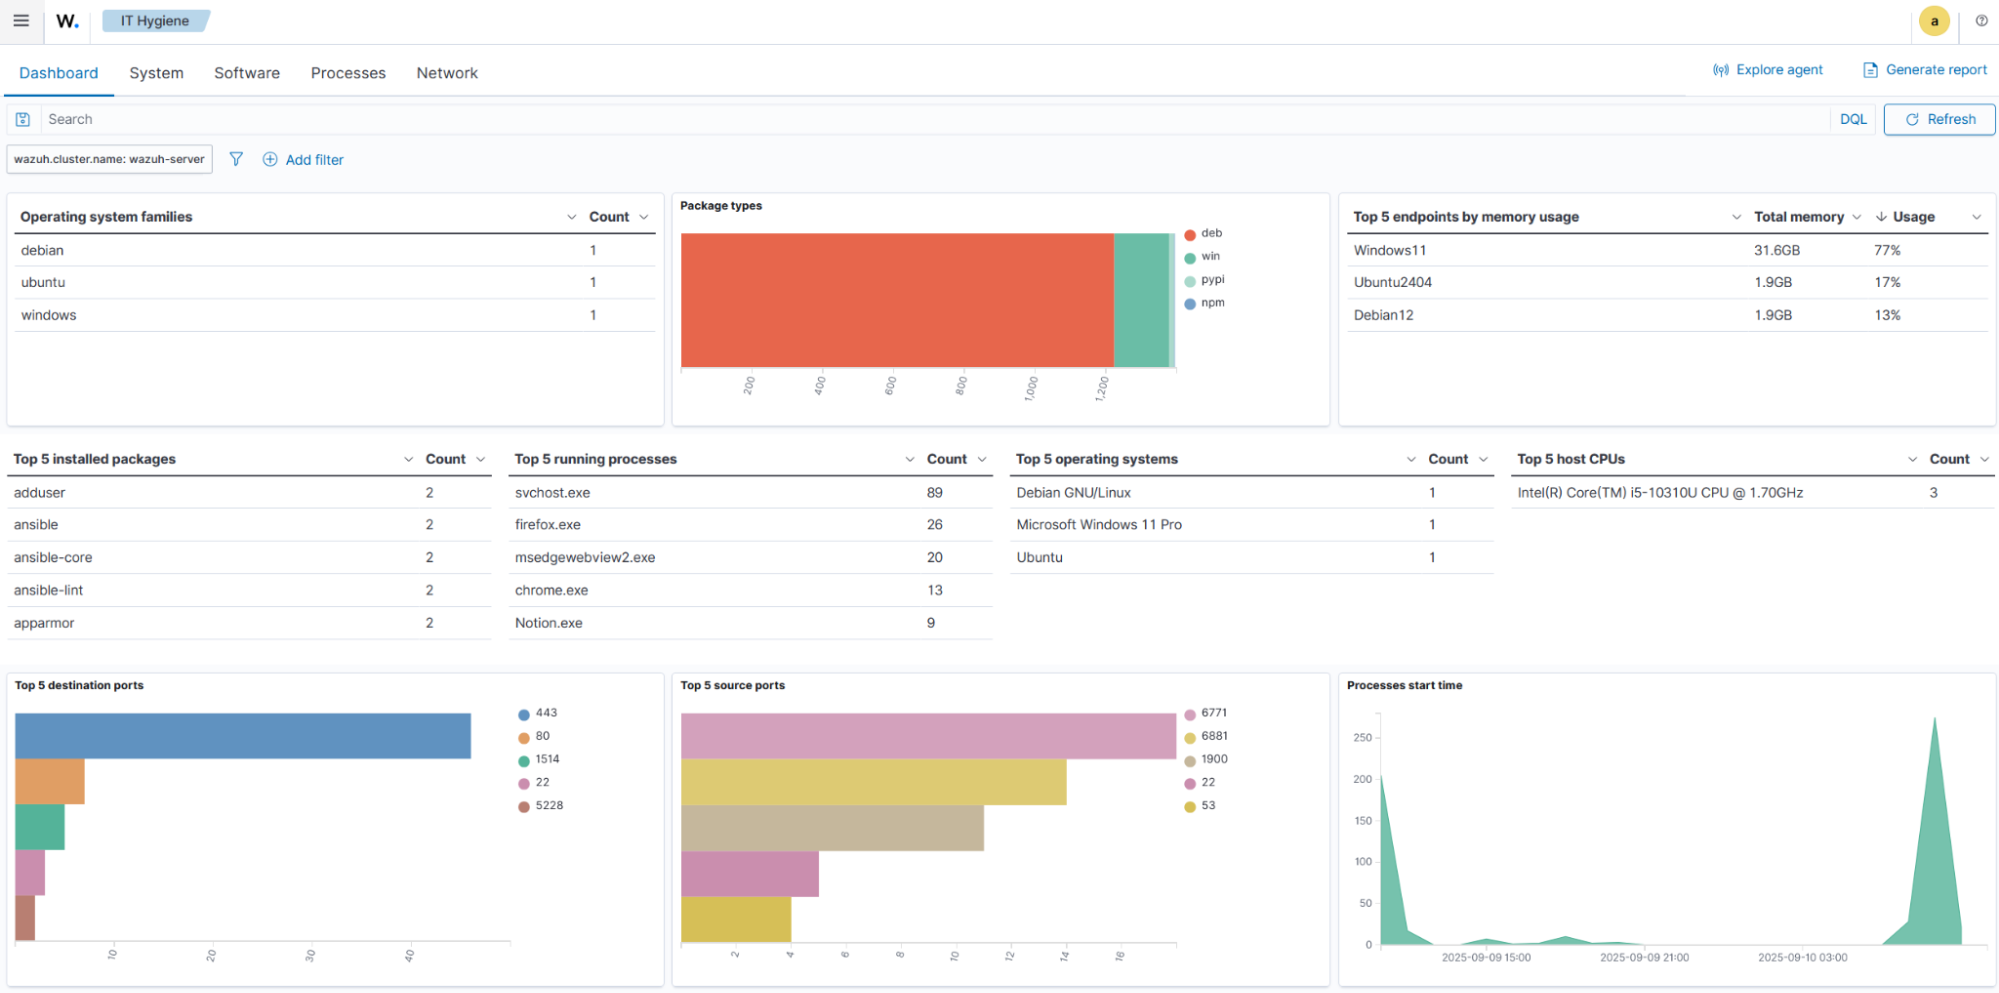This screenshot has width=1999, height=993.
Task: Open the Total memory column dropdown
Action: (1857, 216)
